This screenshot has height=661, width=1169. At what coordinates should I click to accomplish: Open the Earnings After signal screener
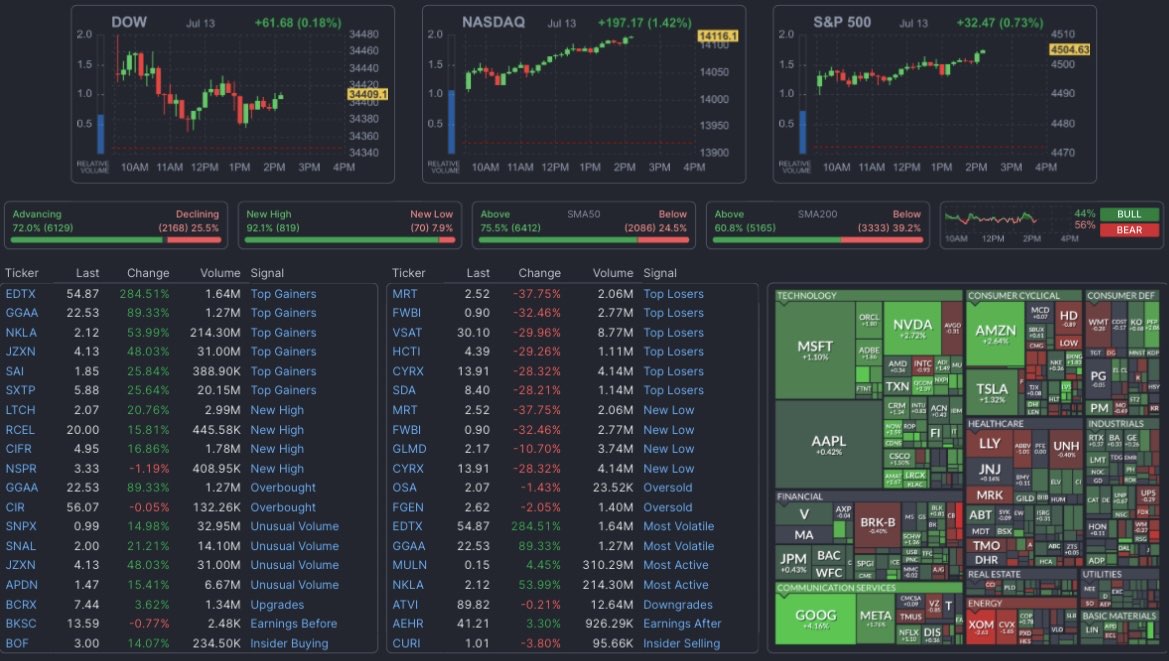[682, 624]
